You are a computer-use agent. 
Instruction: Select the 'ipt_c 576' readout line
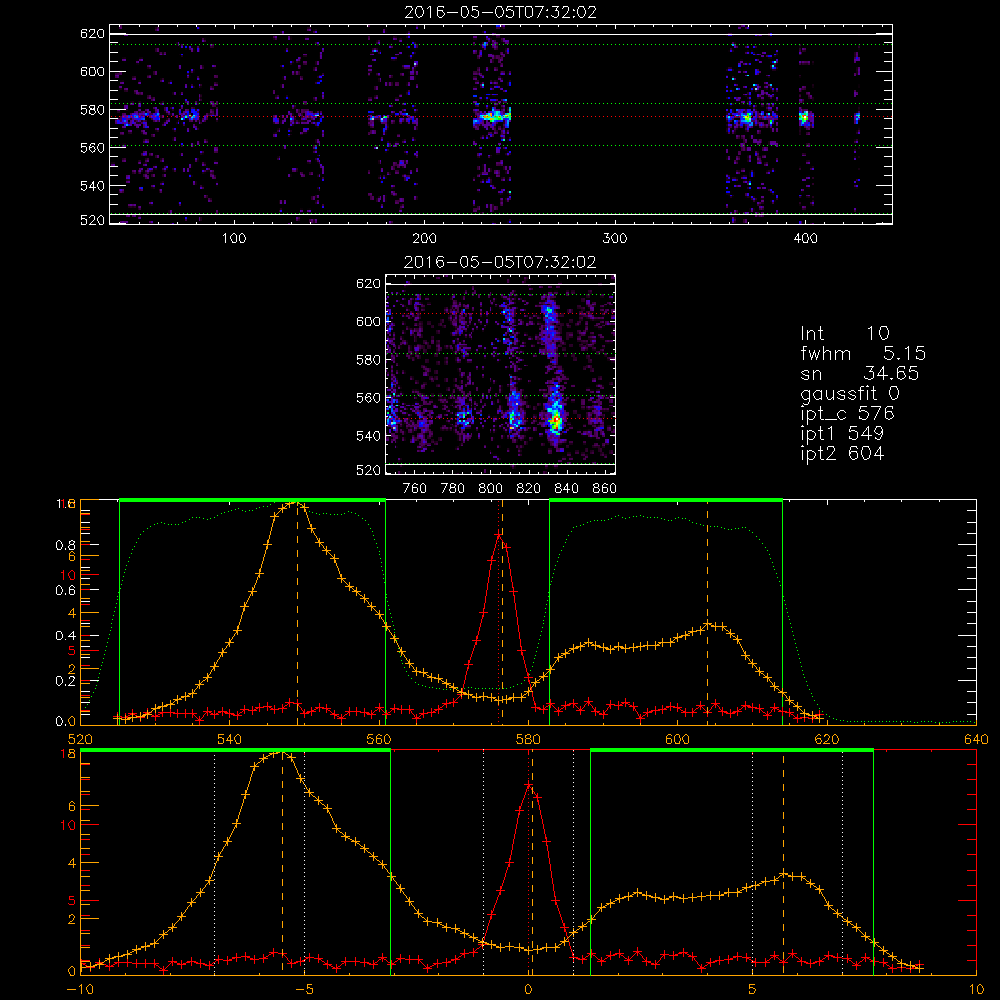tap(848, 414)
